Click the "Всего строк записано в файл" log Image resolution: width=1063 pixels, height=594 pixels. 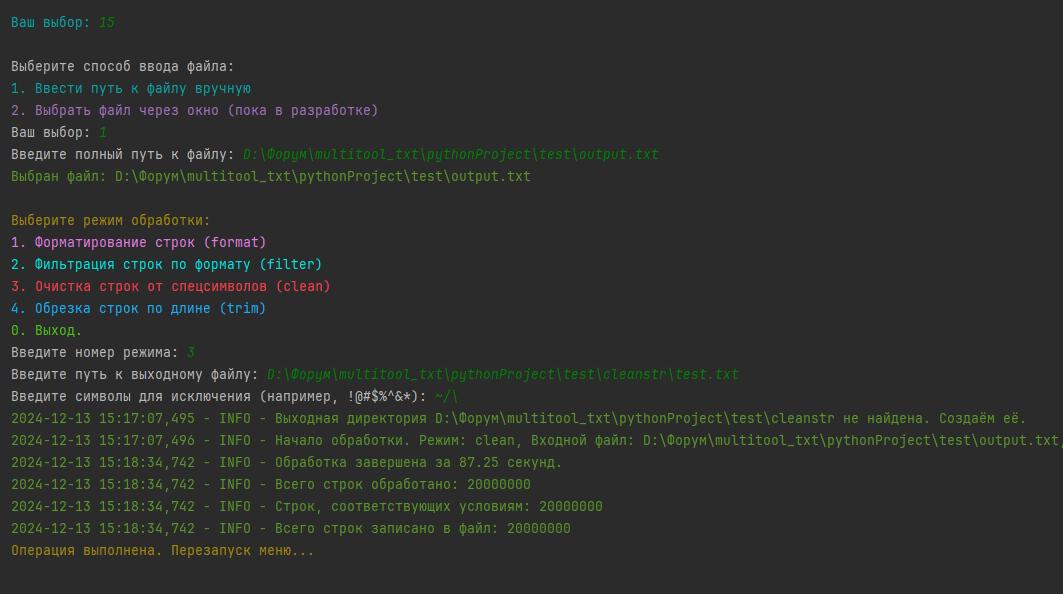click(x=291, y=528)
